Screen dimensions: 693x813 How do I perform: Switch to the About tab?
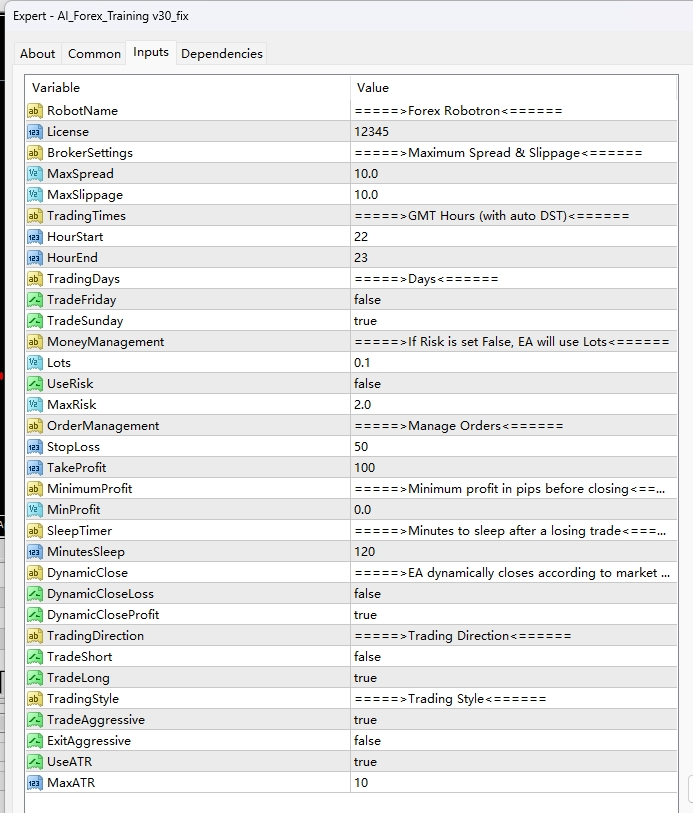(38, 54)
